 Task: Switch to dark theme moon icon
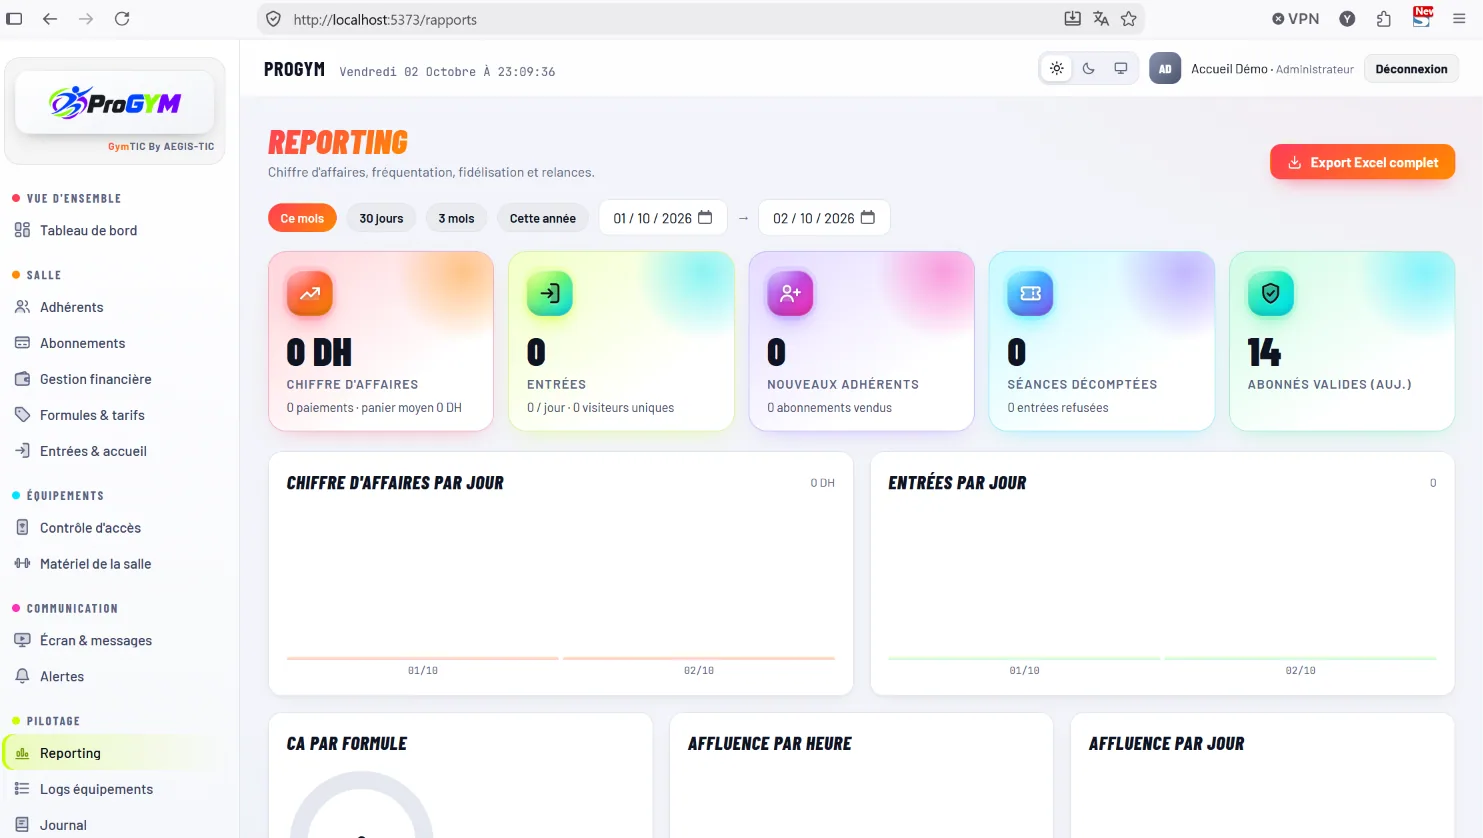[x=1089, y=69]
